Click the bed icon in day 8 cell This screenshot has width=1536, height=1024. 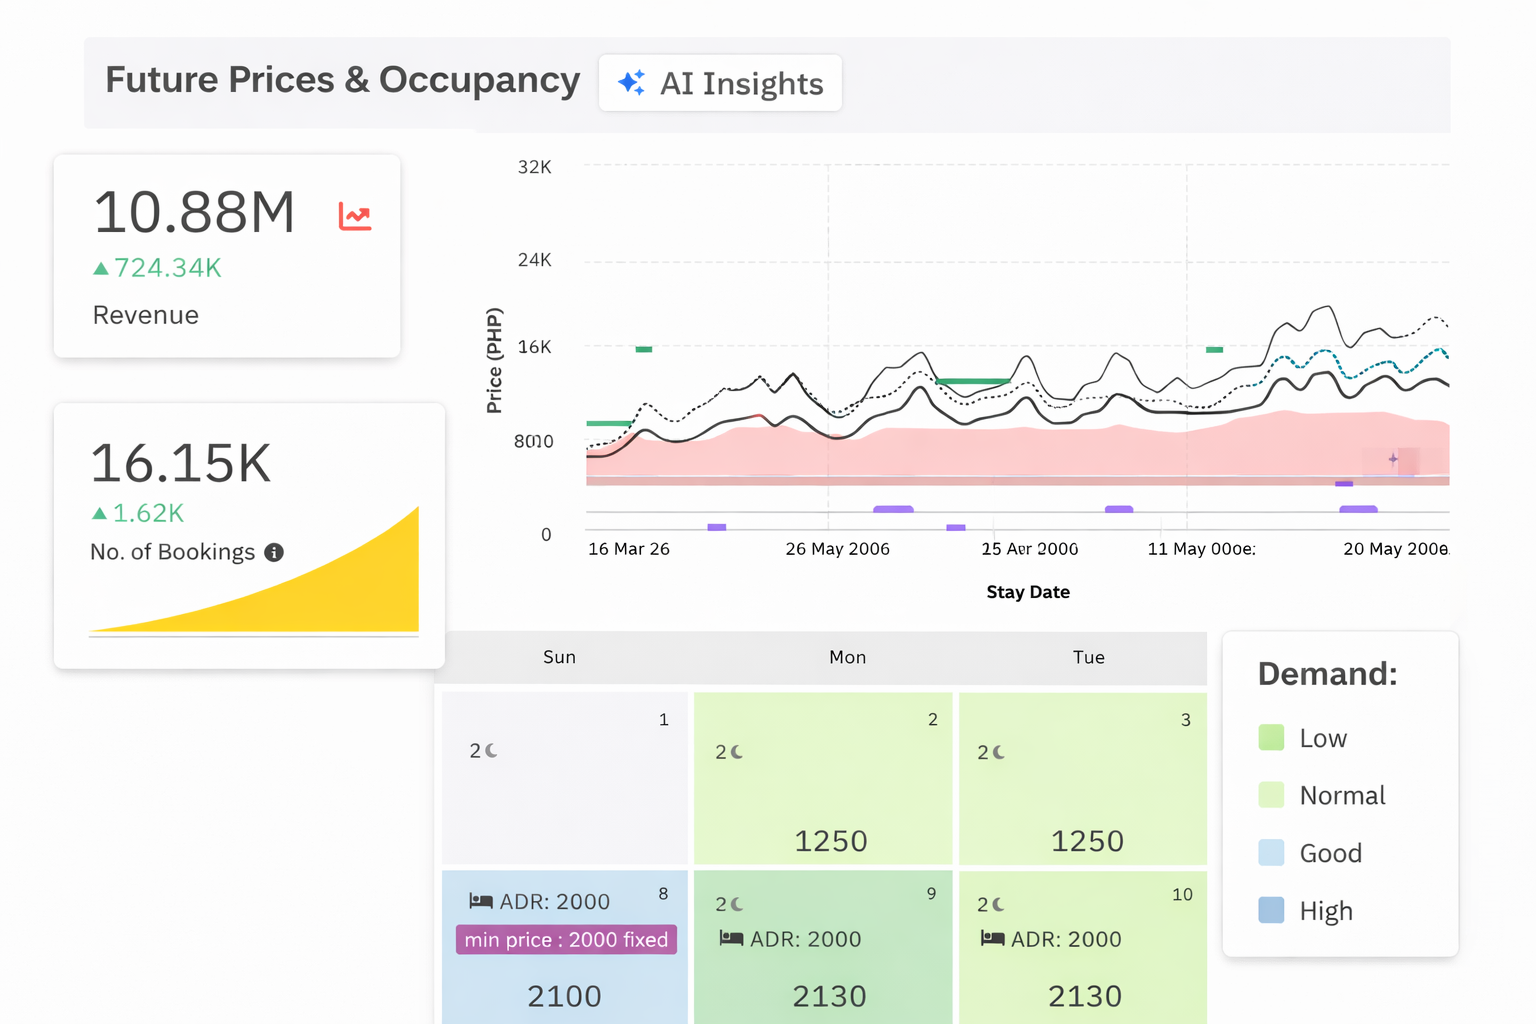[x=481, y=901]
